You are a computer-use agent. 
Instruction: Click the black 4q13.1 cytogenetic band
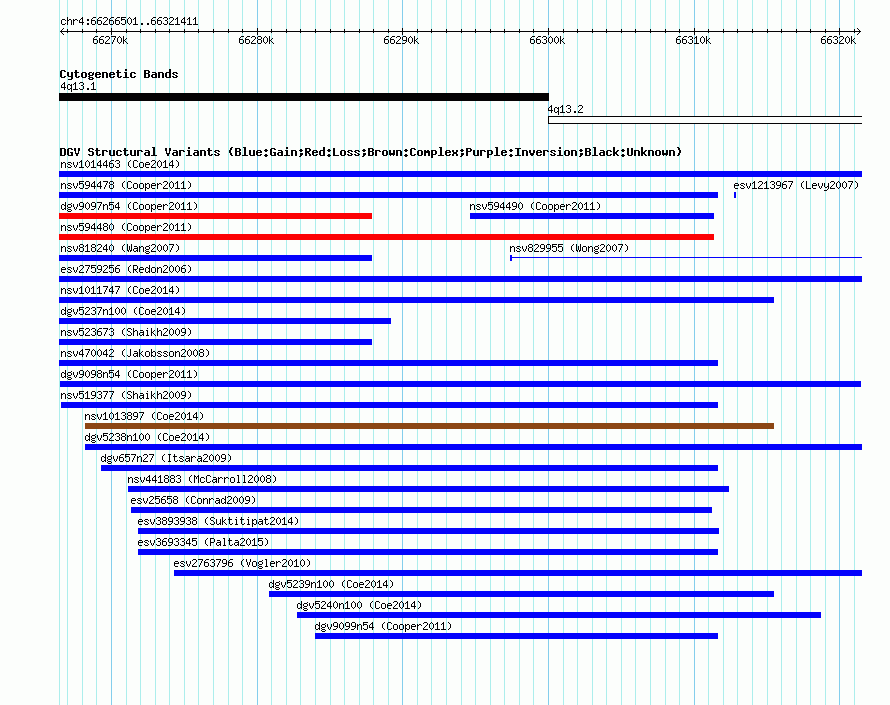[304, 97]
